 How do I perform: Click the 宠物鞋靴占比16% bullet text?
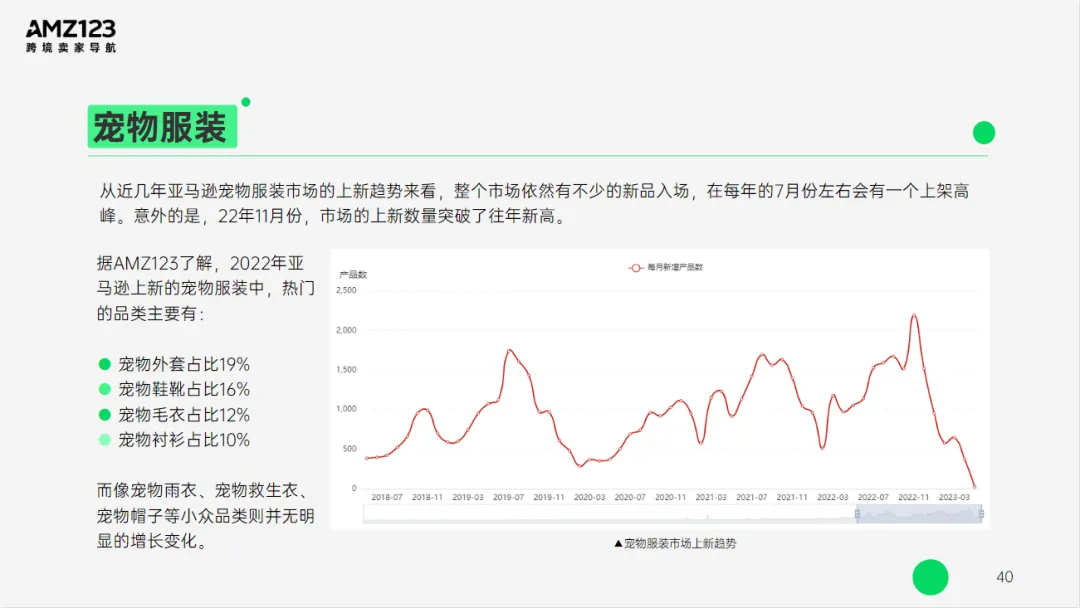(184, 389)
